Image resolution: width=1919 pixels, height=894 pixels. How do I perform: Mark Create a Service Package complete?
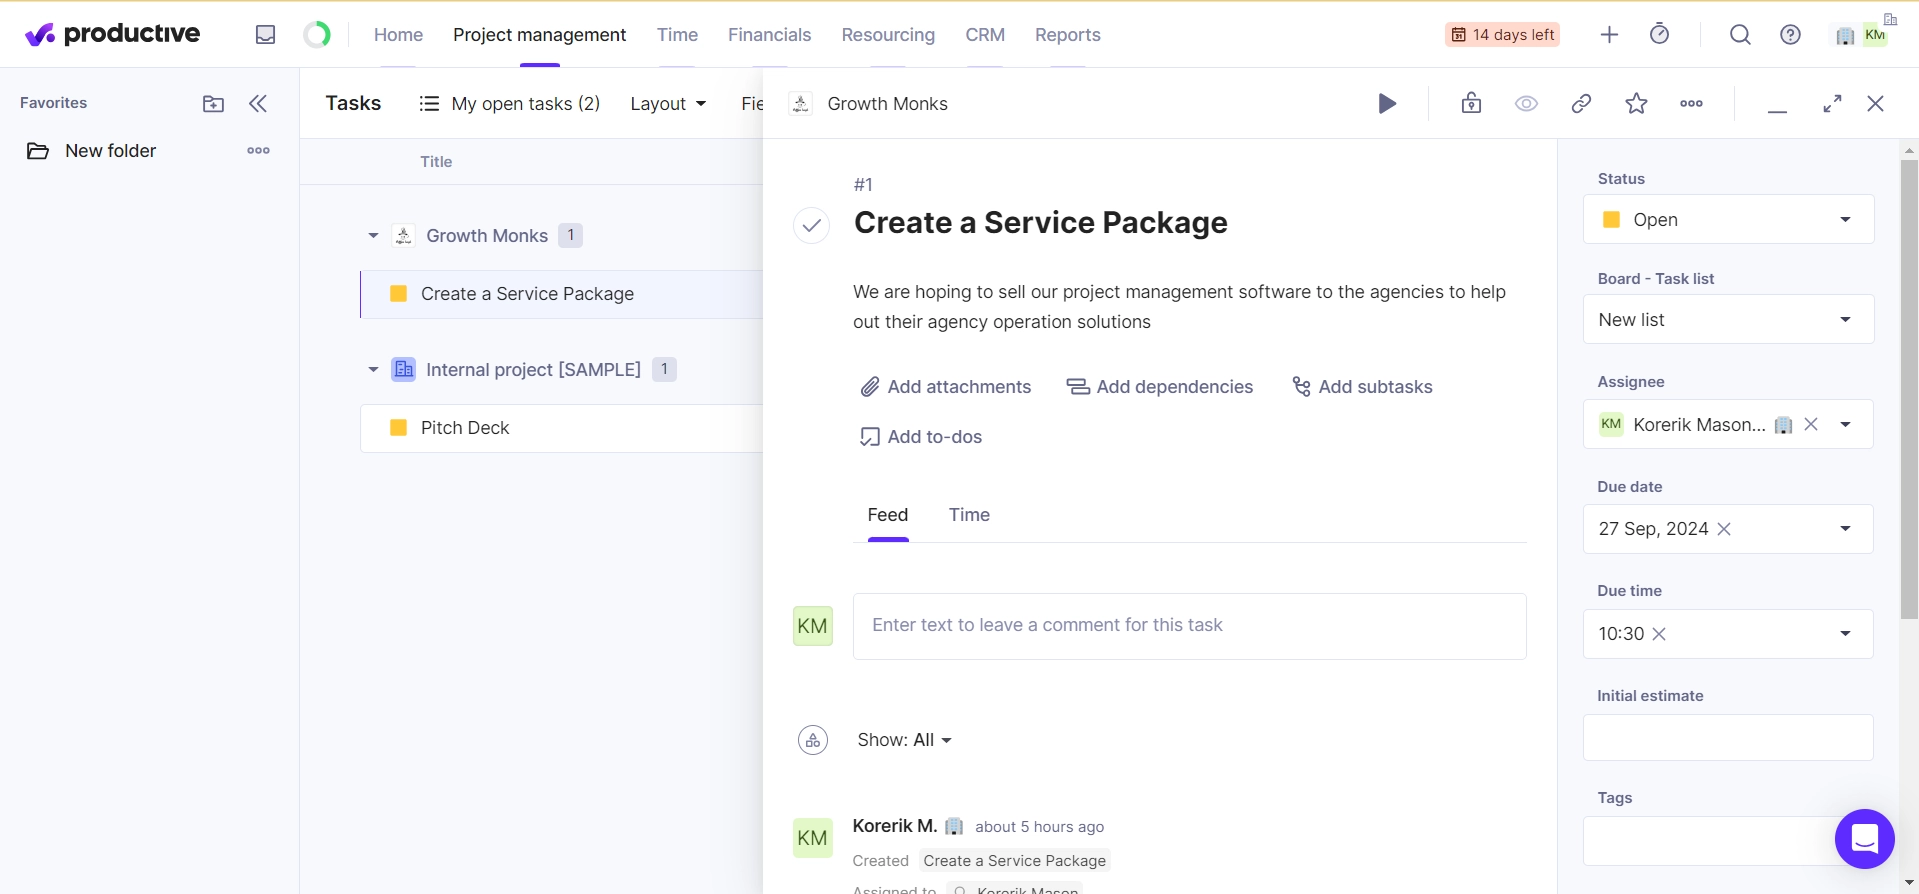(811, 225)
